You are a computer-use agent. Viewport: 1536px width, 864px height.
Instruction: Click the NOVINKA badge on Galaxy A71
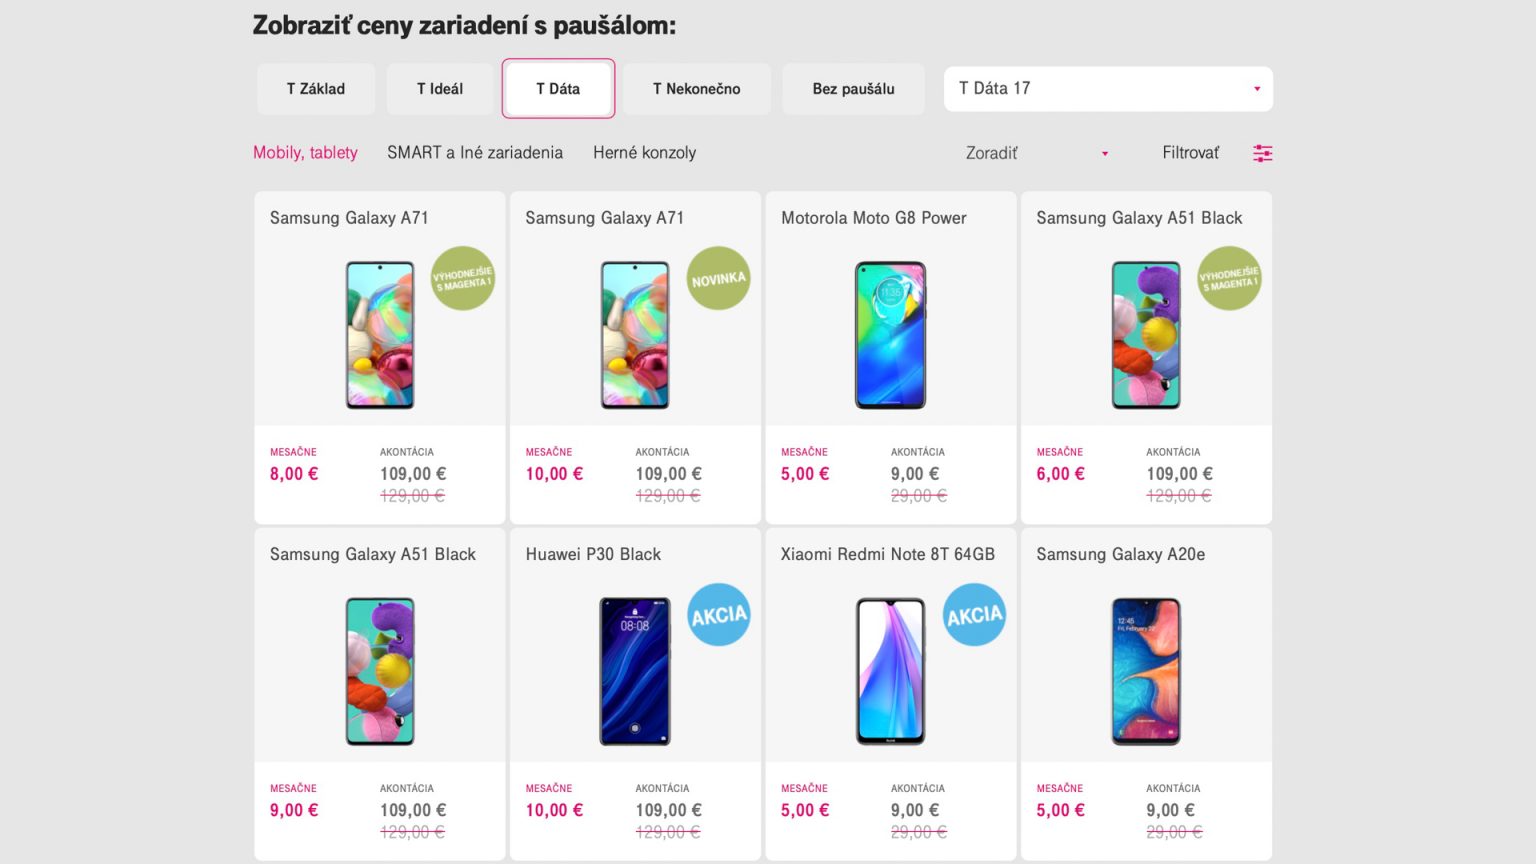coord(718,278)
